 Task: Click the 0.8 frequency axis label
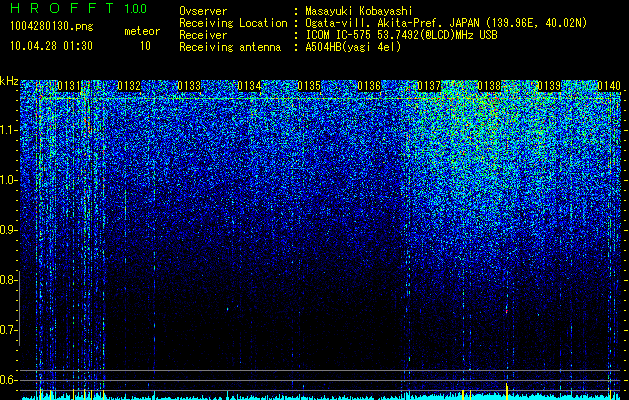8,280
